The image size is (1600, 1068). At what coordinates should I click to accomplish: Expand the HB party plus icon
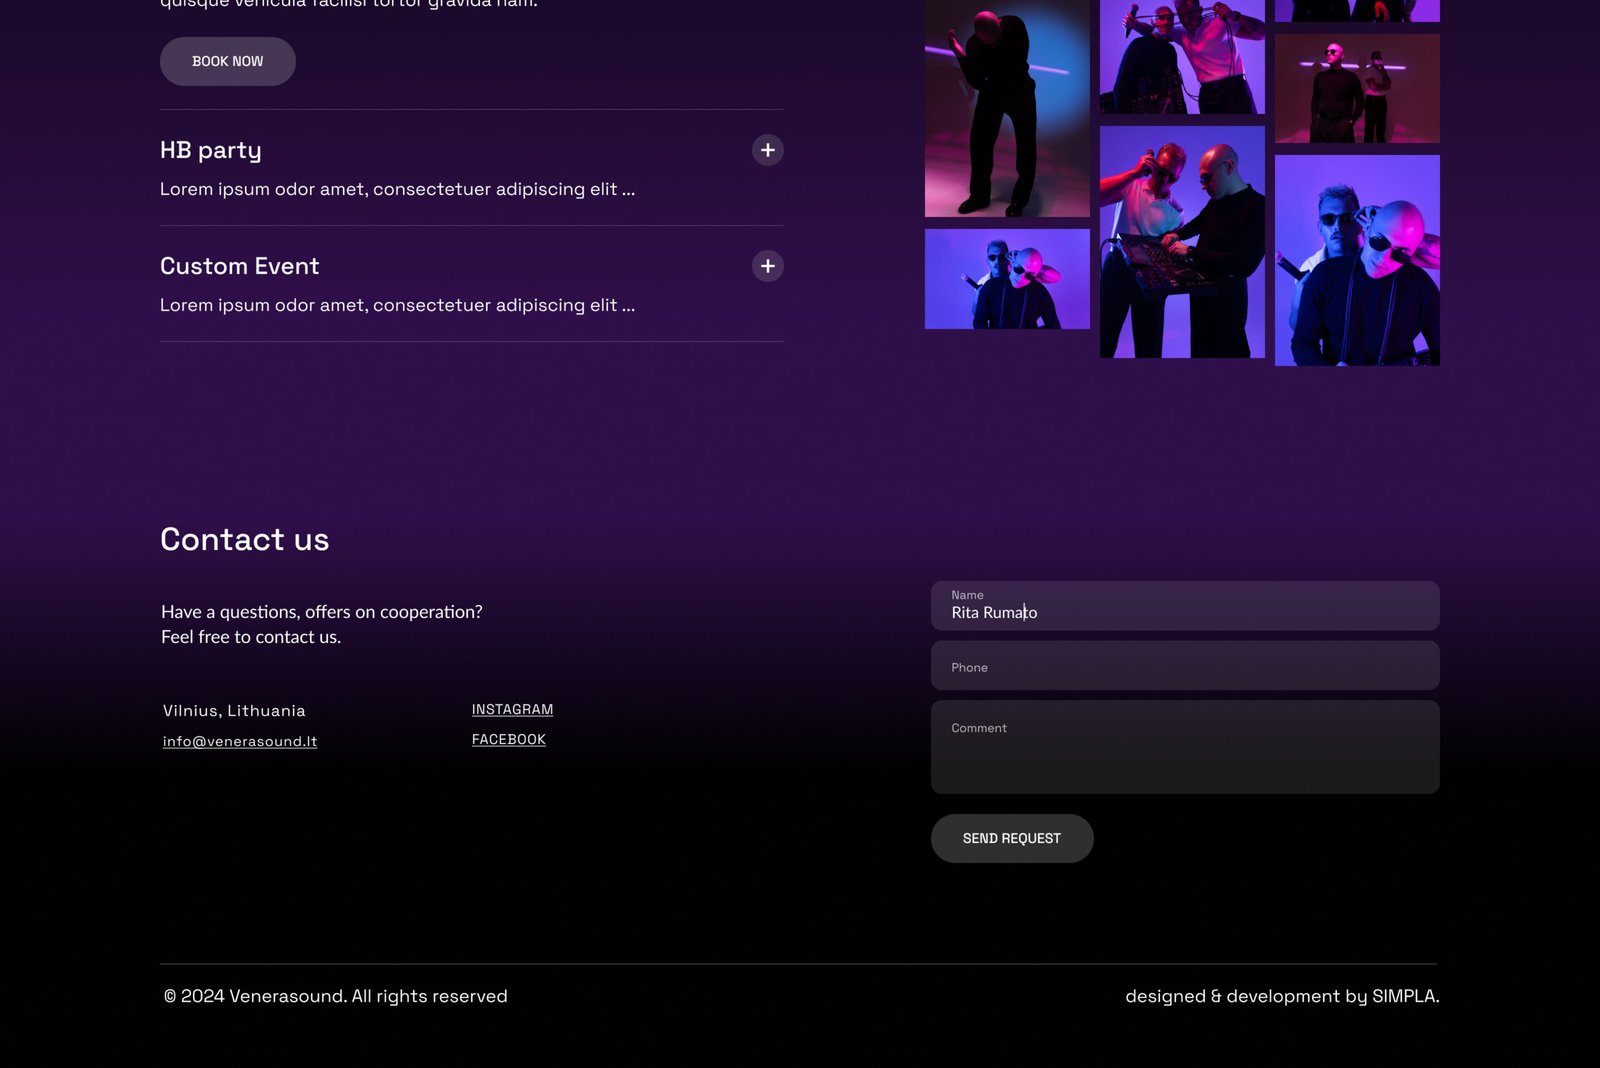click(767, 150)
